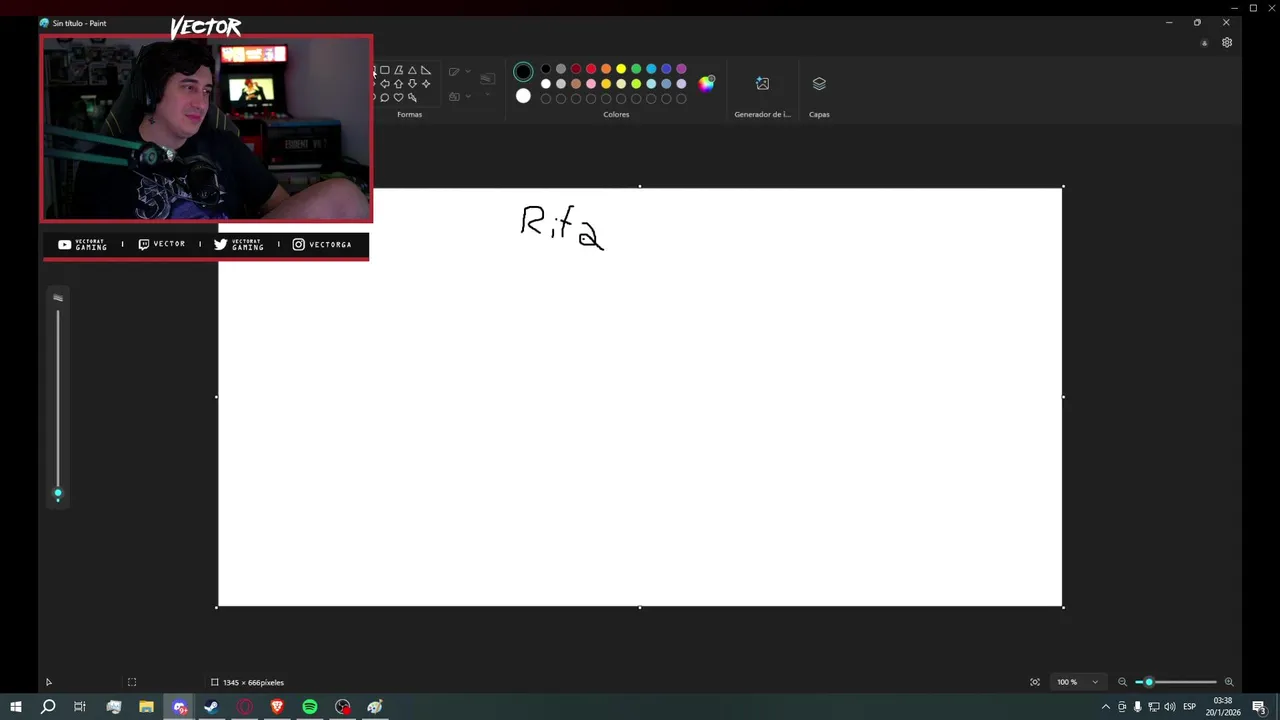Show hidden system tray icons
1280x720 pixels.
coord(1106,707)
